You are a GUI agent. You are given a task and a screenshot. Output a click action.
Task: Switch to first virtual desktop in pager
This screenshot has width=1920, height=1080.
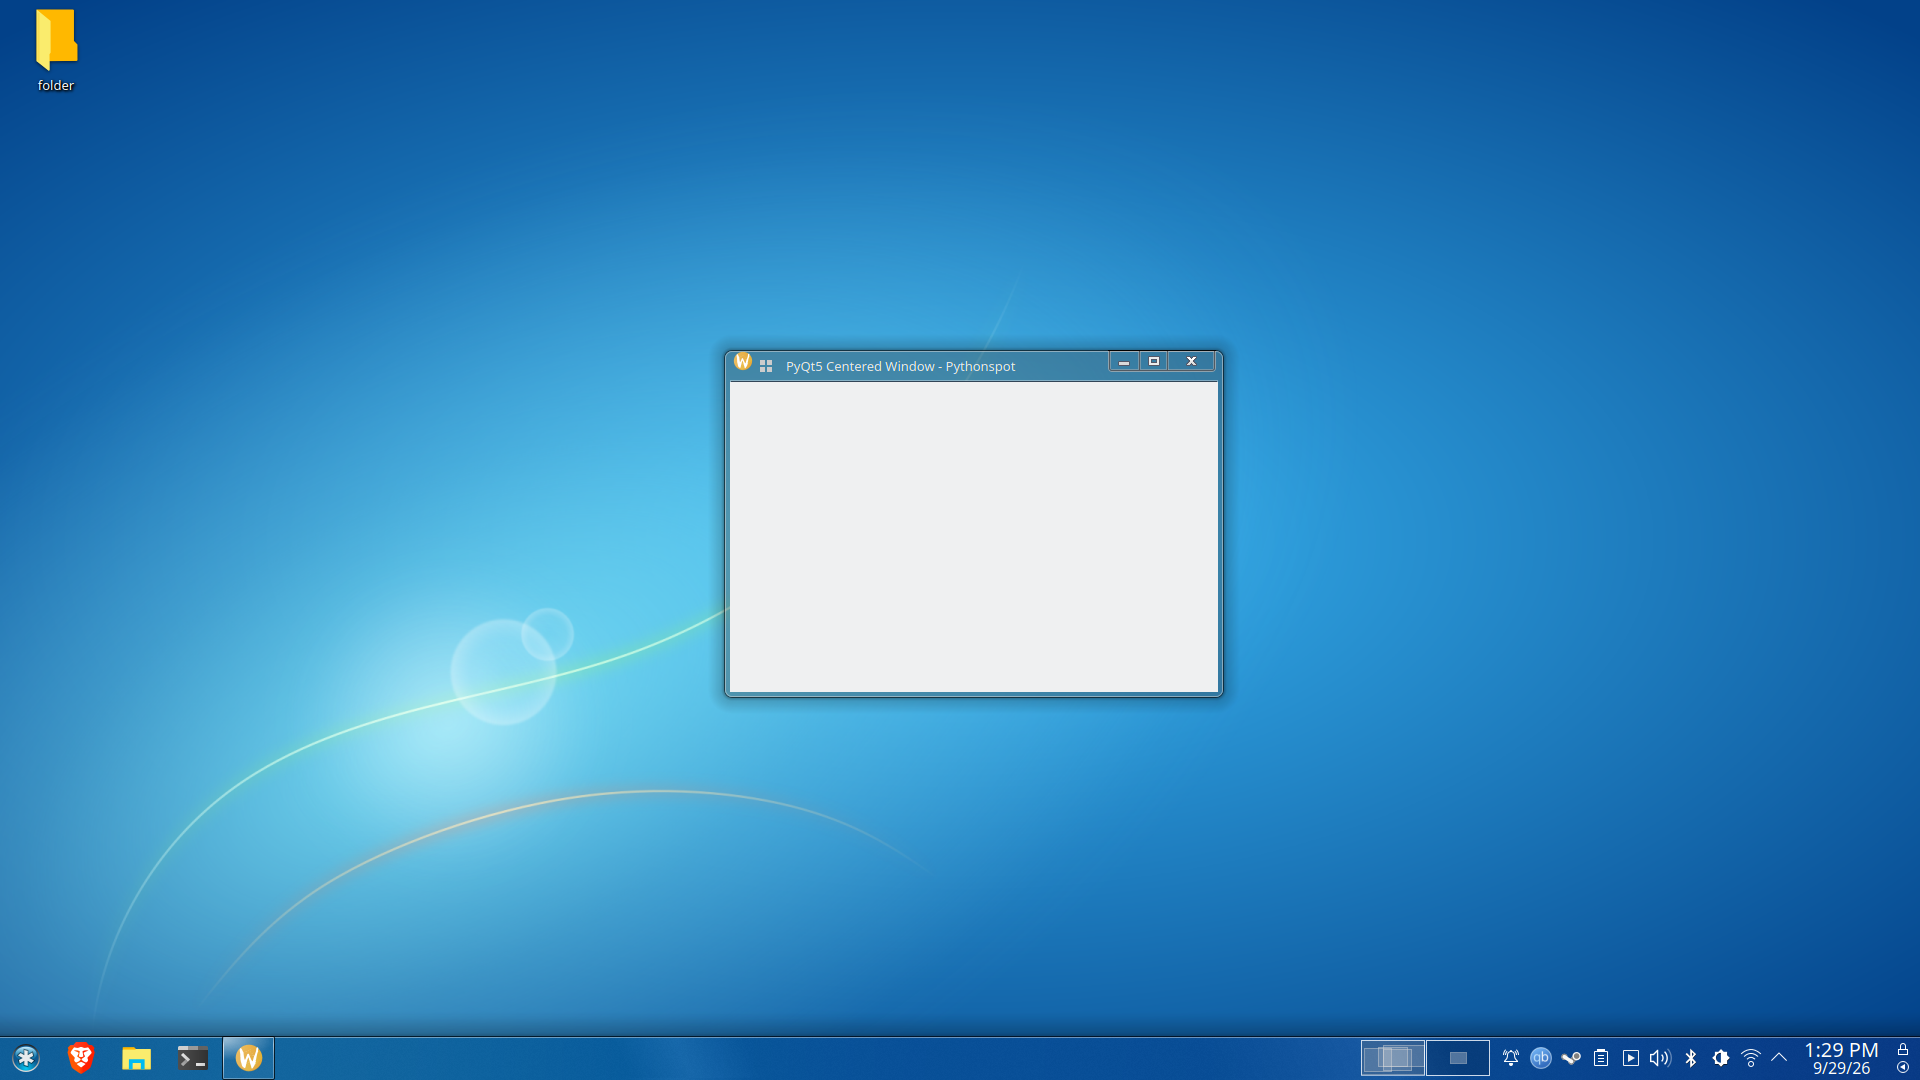(x=1393, y=1058)
